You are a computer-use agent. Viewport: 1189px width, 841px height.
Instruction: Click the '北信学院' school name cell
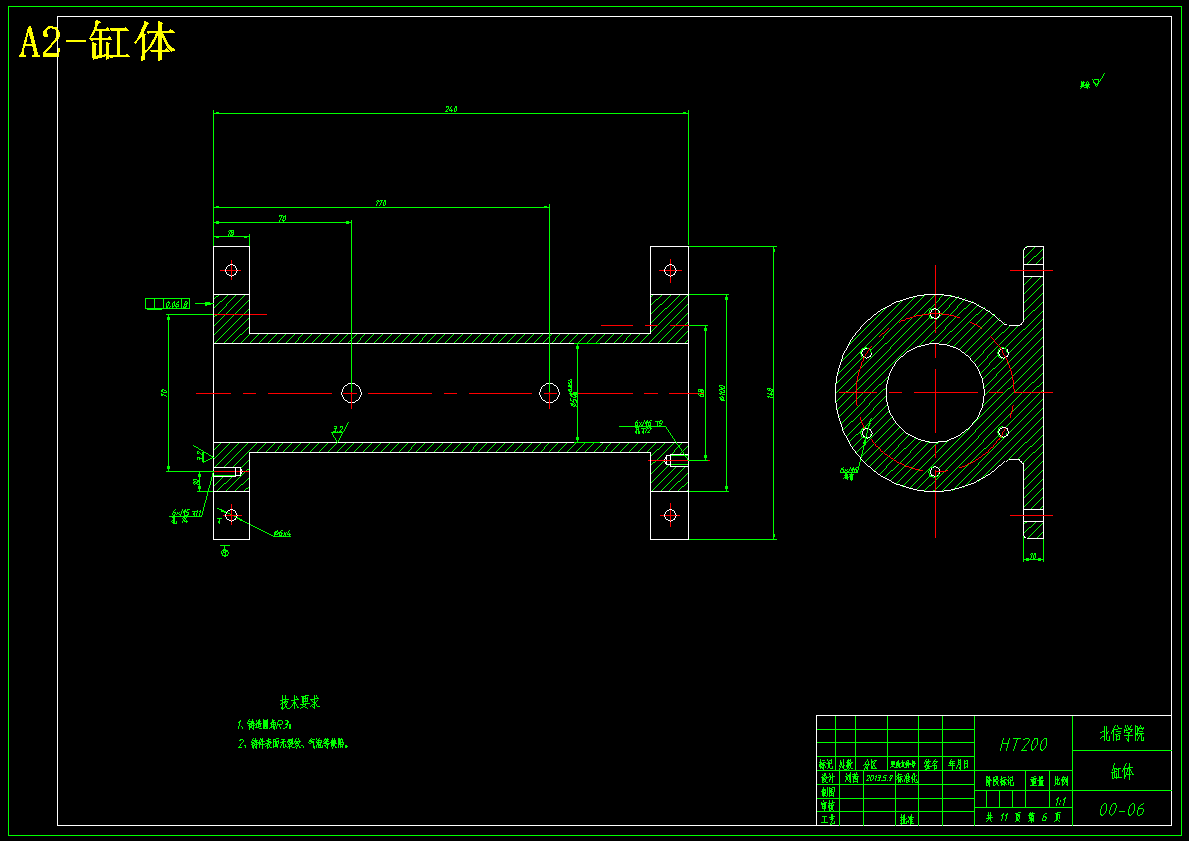pos(1122,733)
